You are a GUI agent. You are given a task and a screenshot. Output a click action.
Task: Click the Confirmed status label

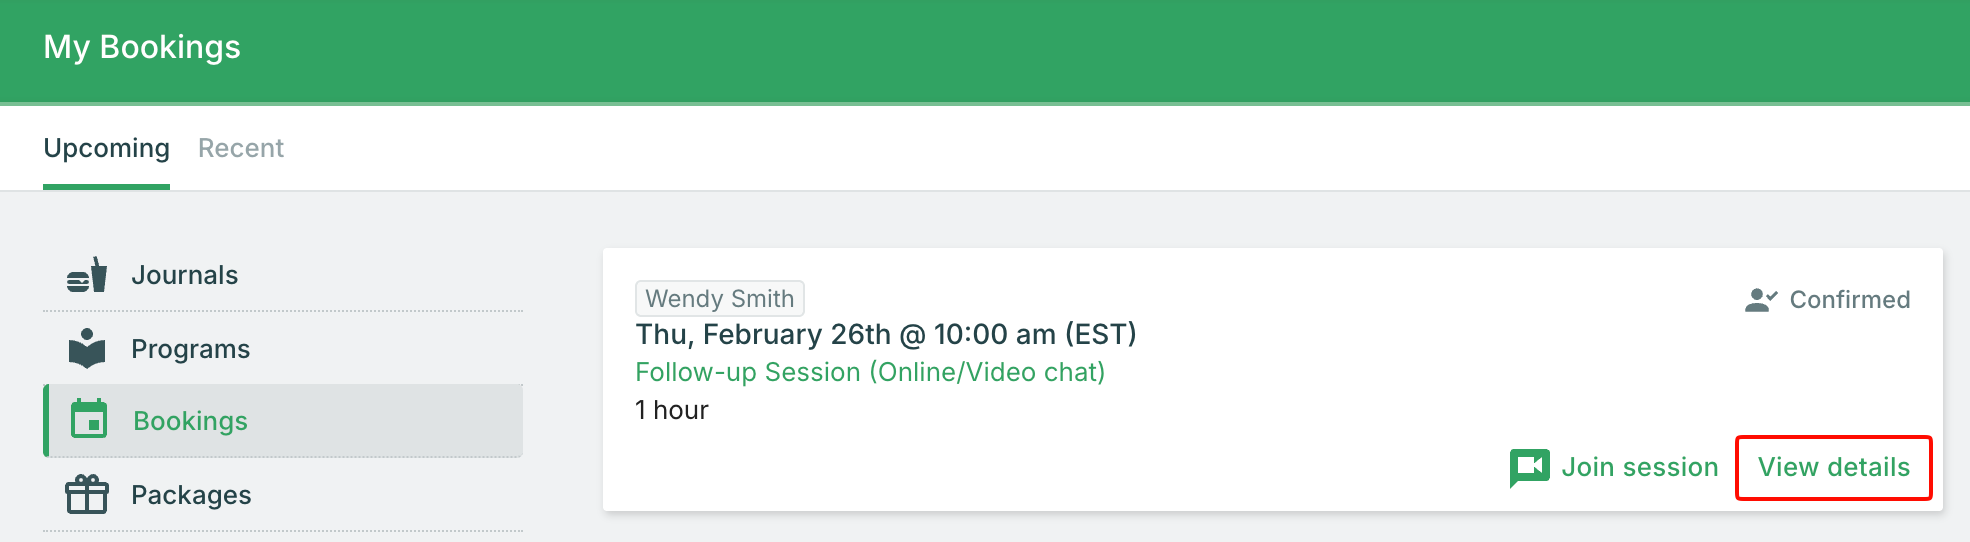click(1849, 300)
